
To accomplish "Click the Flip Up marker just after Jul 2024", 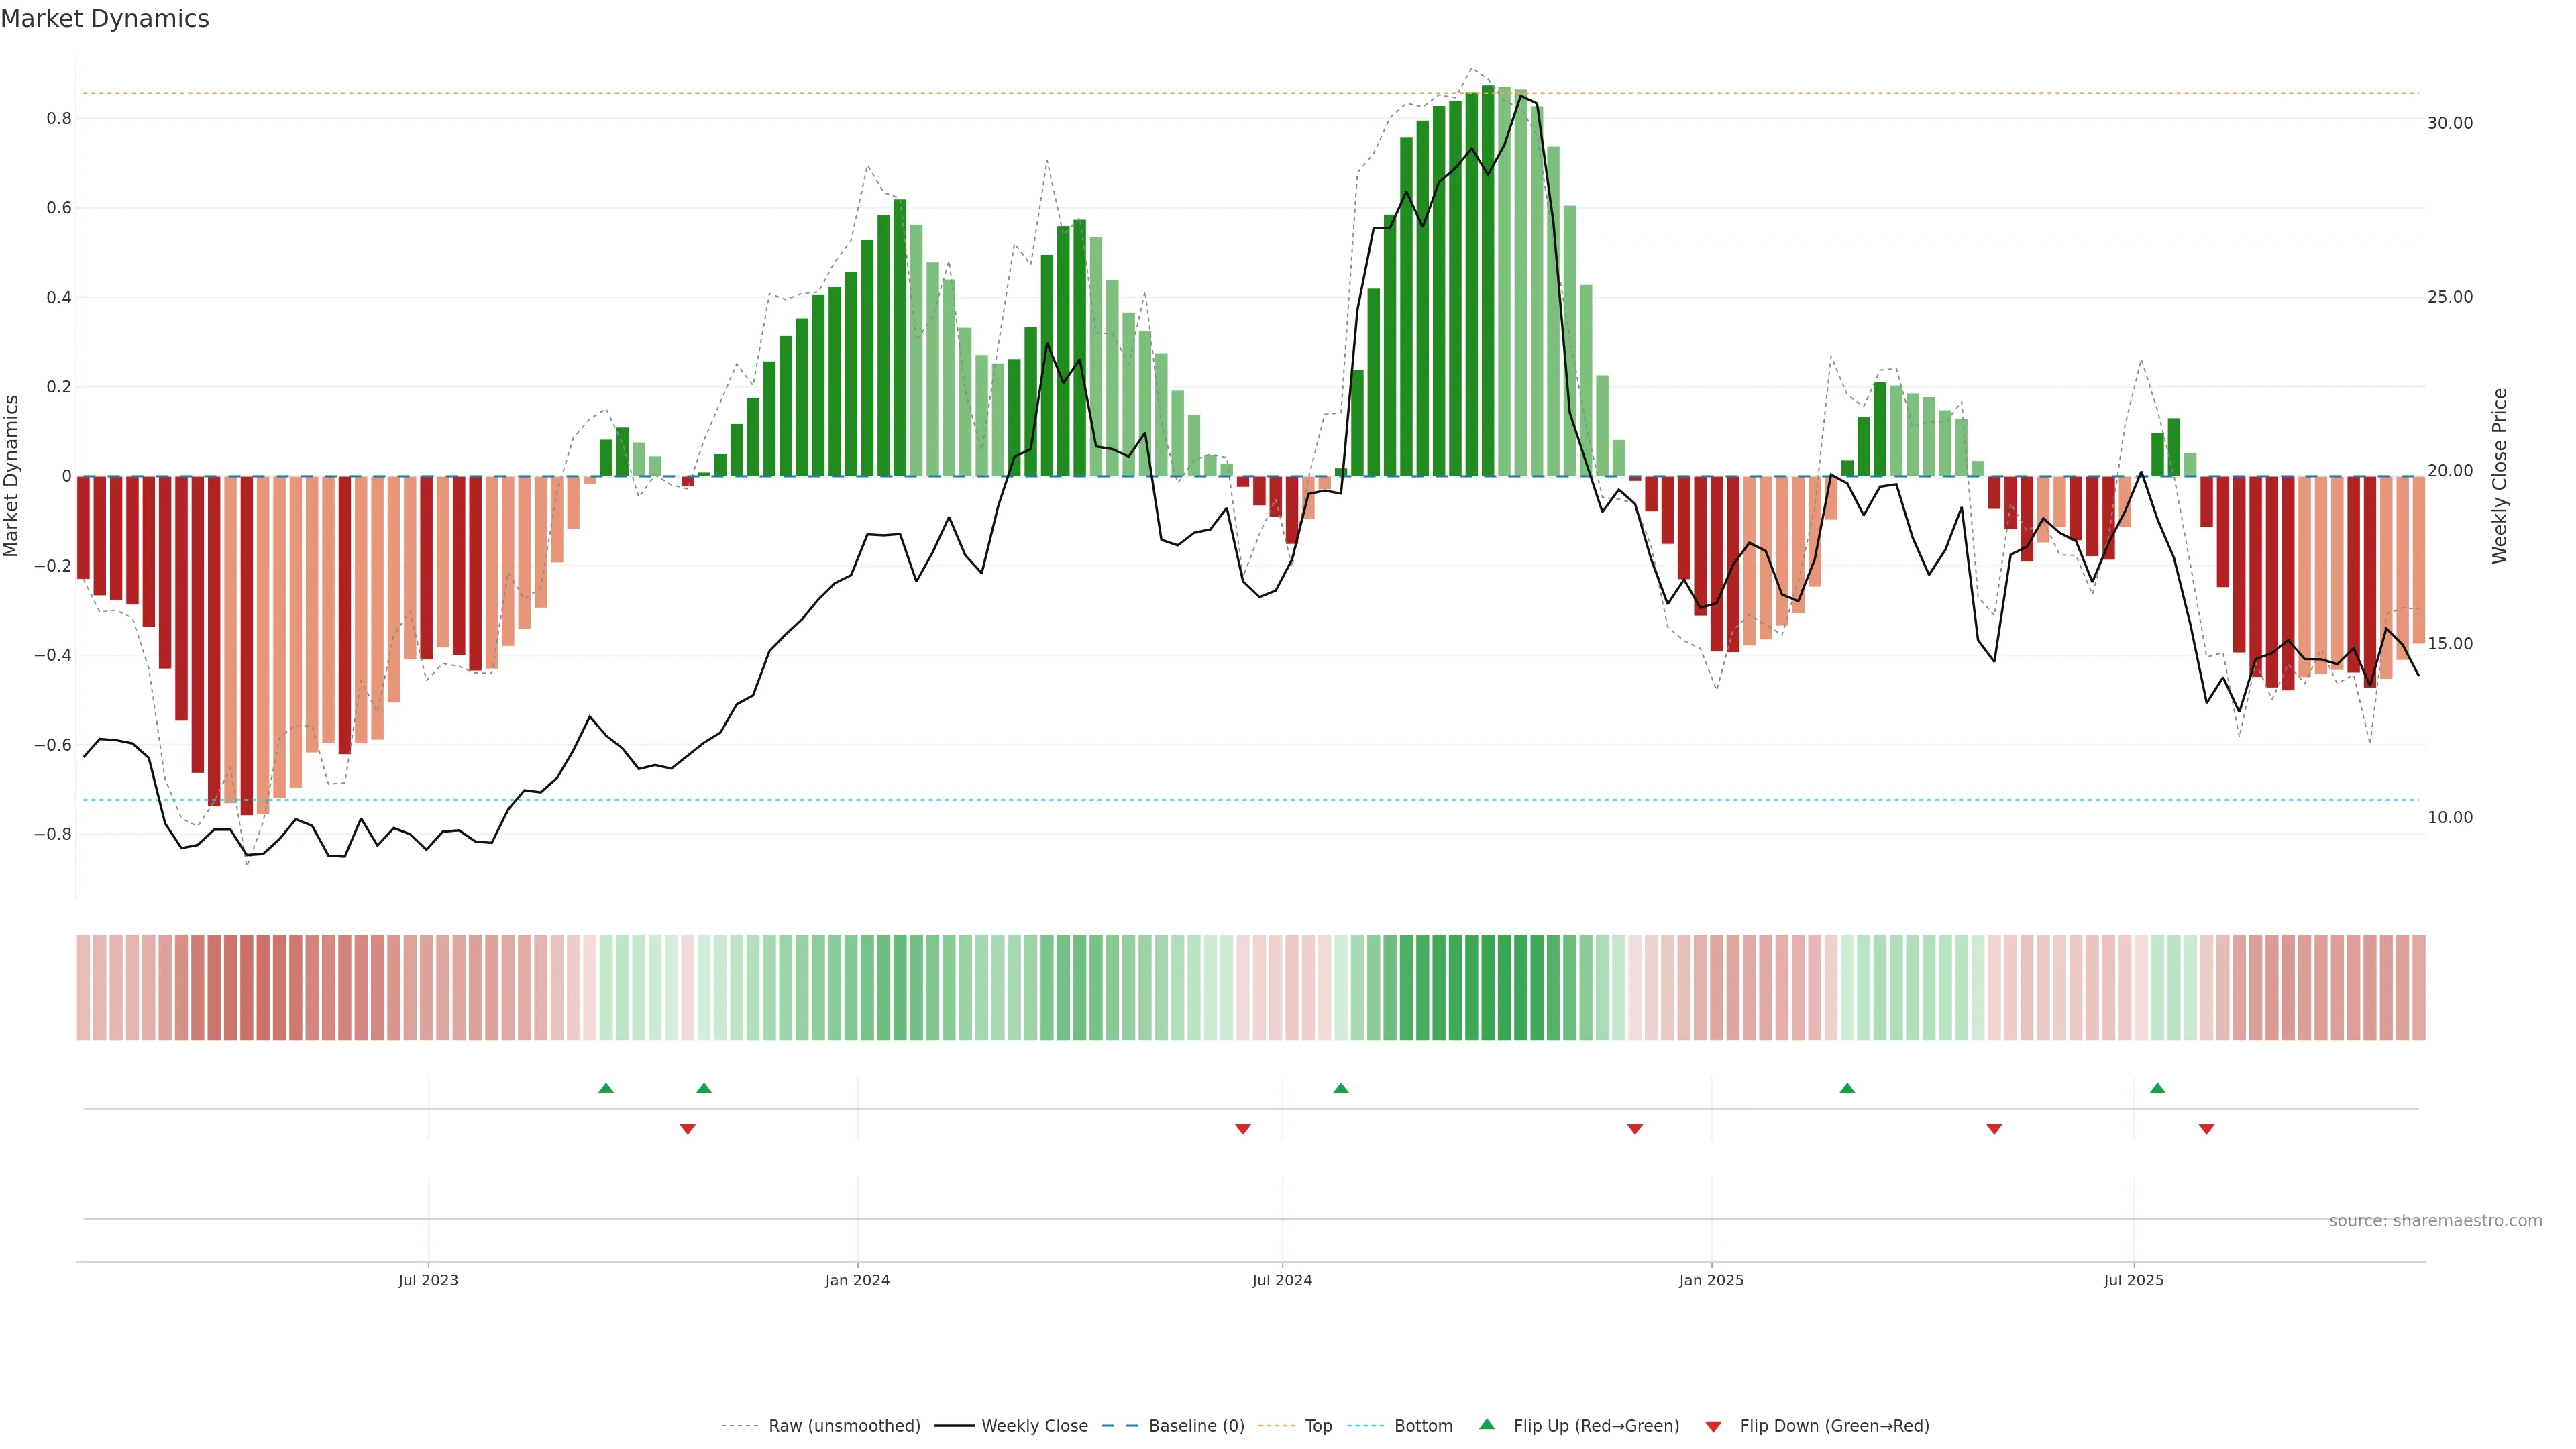I will coord(1341,1088).
